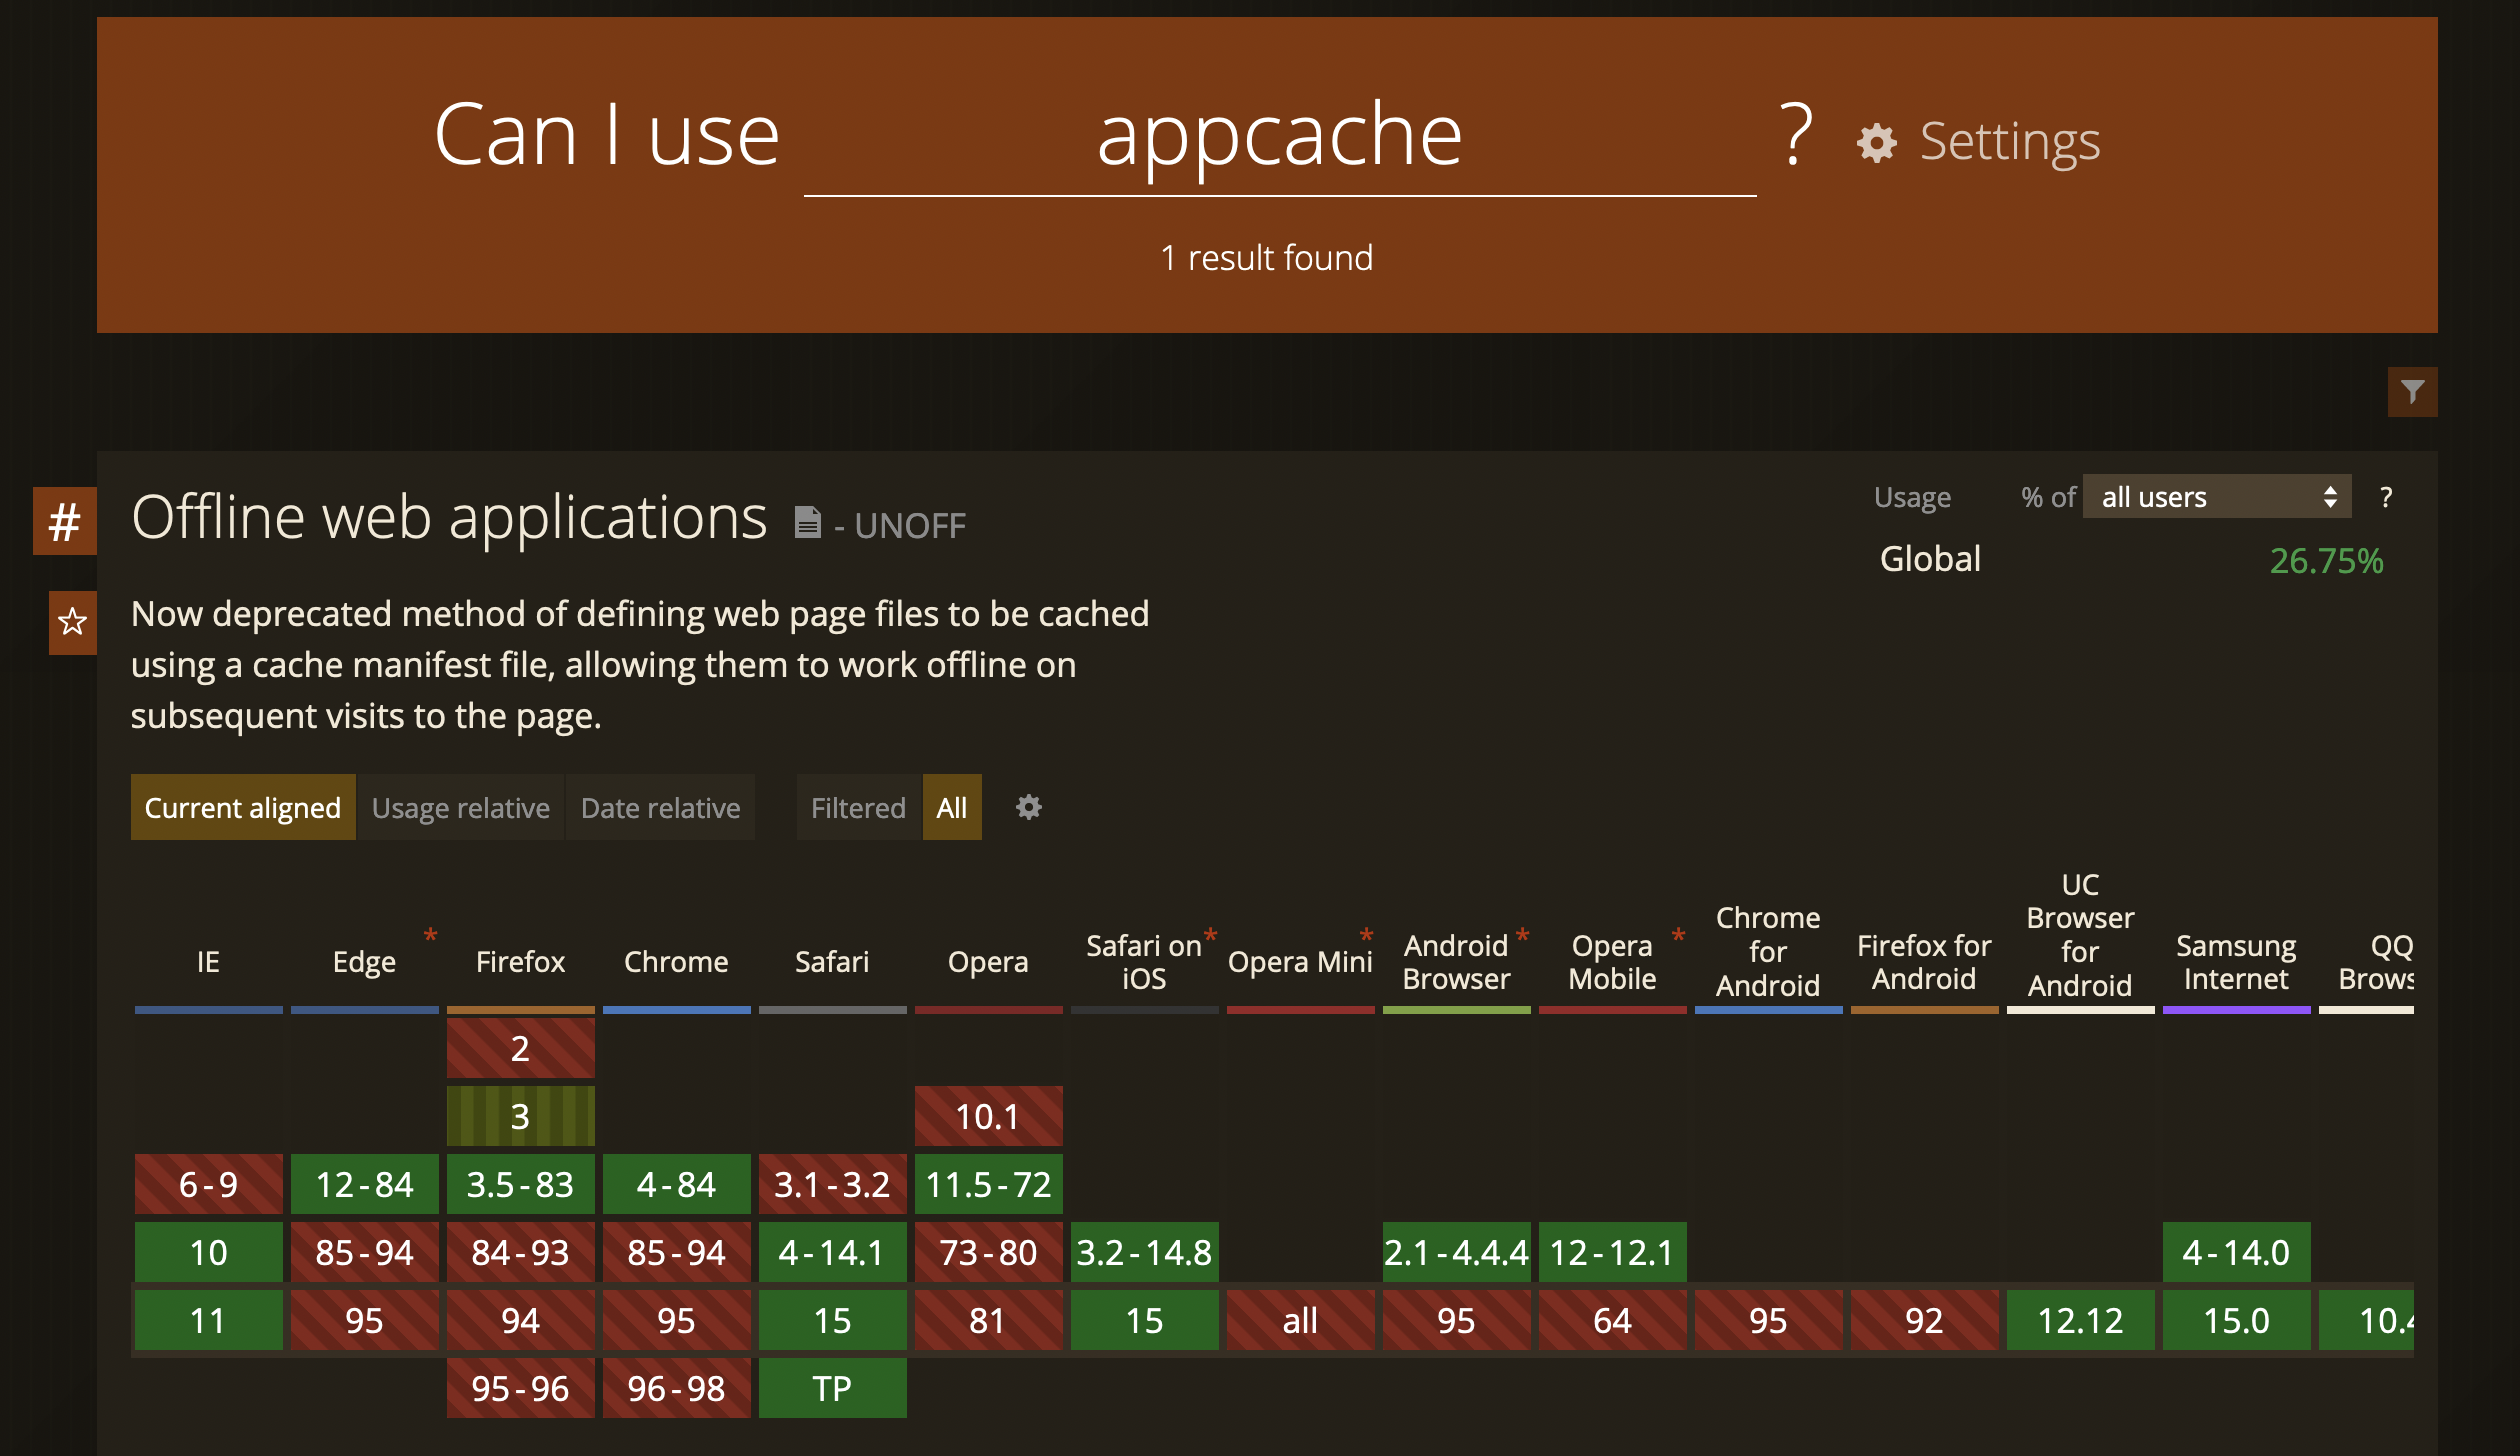The height and width of the screenshot is (1456, 2520).
Task: Select the Samsung Internet 4-14.0 cell
Action: 2237,1252
